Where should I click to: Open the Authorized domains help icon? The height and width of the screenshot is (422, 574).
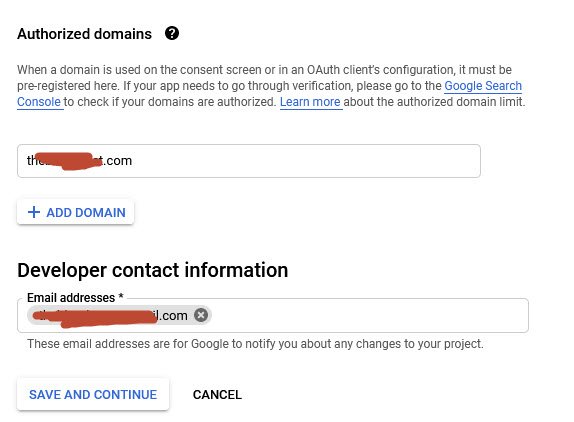point(172,33)
